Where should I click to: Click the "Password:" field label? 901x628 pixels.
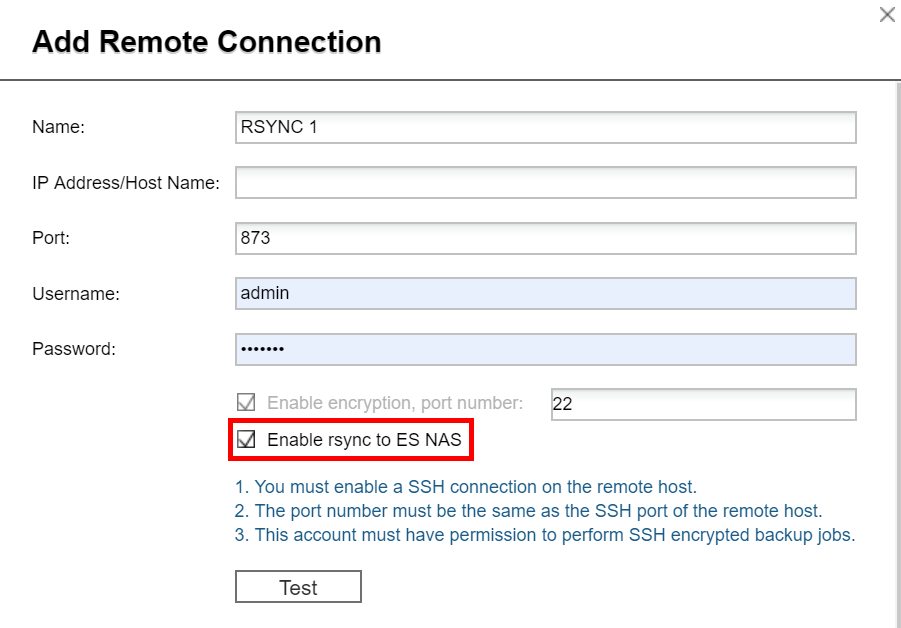[x=74, y=349]
